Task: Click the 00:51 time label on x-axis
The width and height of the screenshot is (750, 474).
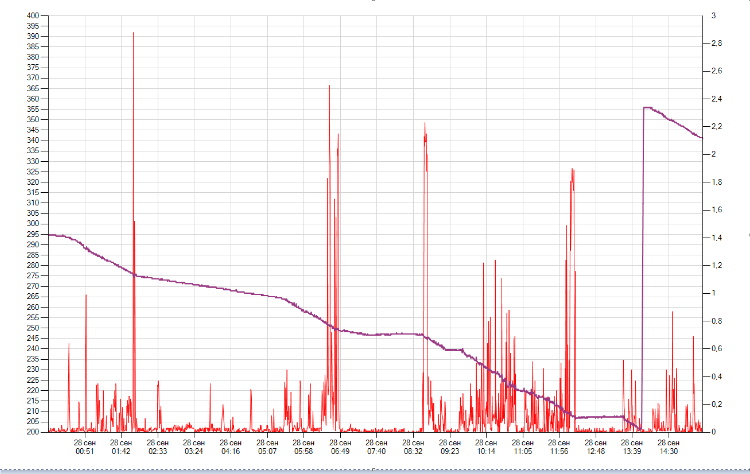Action: [x=85, y=451]
